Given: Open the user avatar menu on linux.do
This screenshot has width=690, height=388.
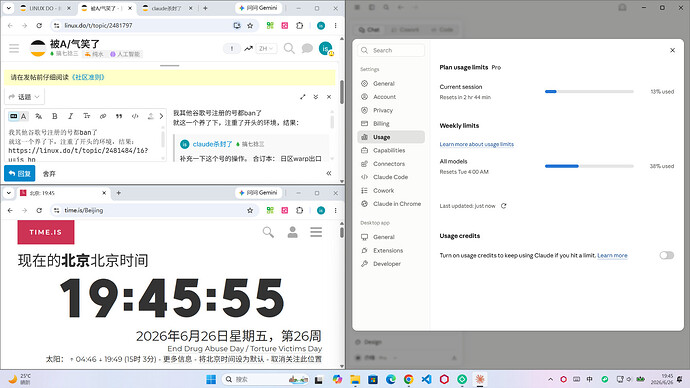Looking at the screenshot, I should tap(326, 49).
